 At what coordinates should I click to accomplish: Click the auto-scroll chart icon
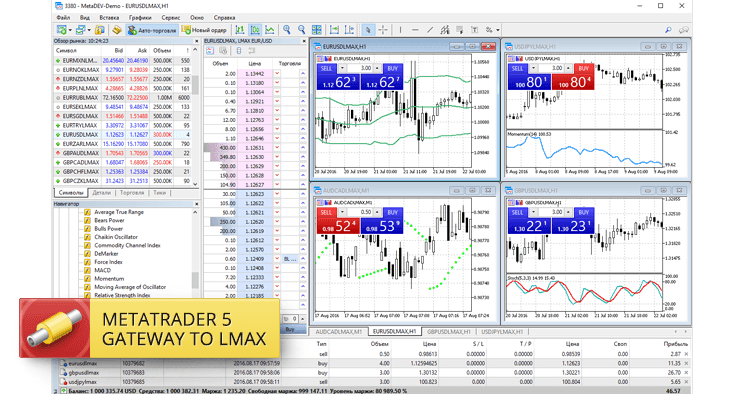(334, 30)
